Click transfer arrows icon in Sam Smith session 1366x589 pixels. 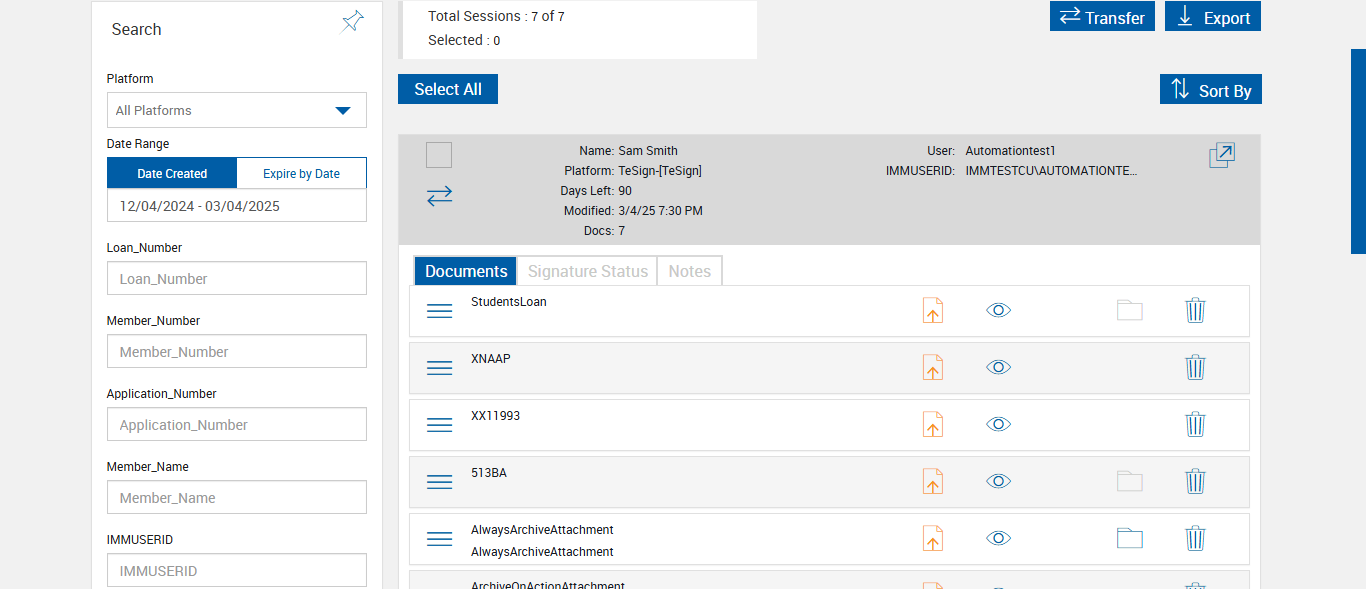coord(439,196)
